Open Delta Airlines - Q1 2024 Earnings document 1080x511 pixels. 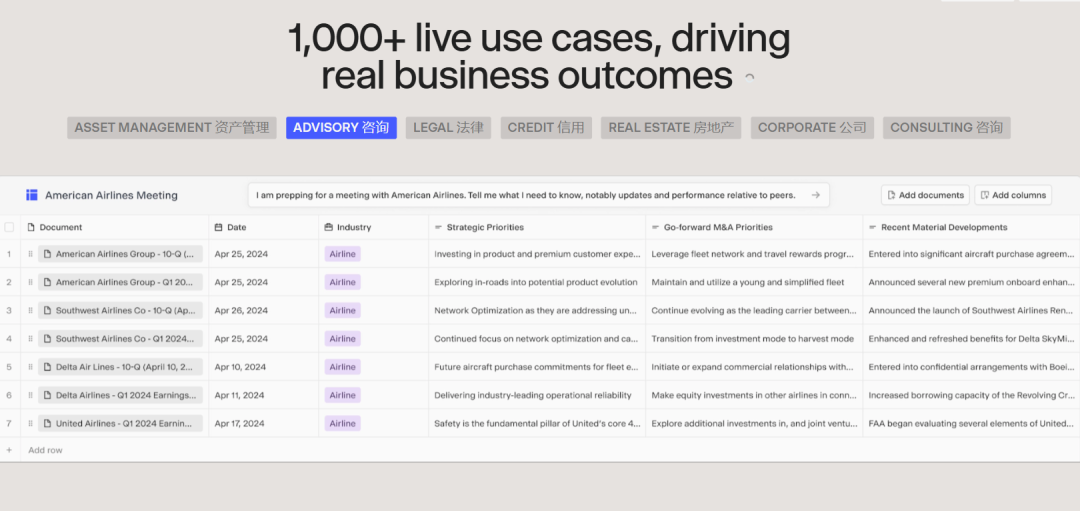[121, 395]
